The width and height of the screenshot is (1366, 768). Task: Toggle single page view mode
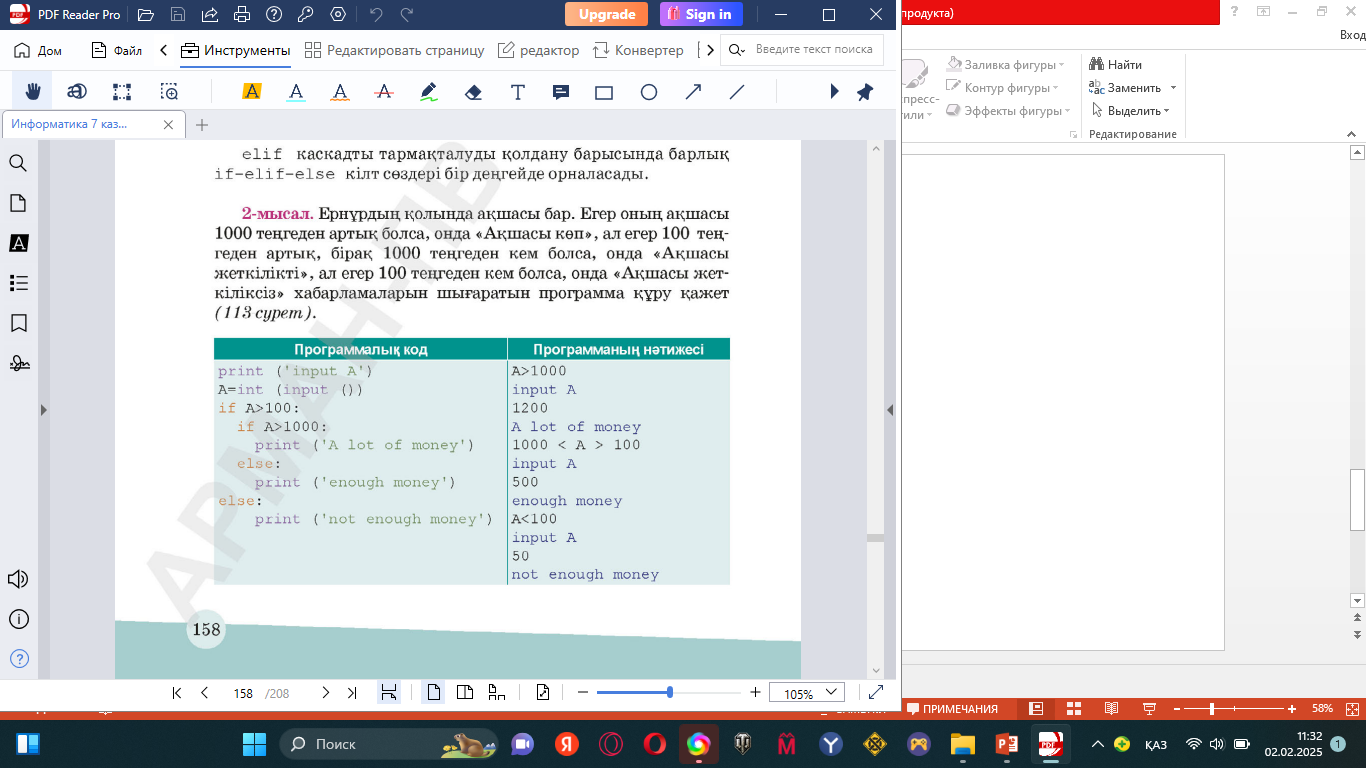433,692
